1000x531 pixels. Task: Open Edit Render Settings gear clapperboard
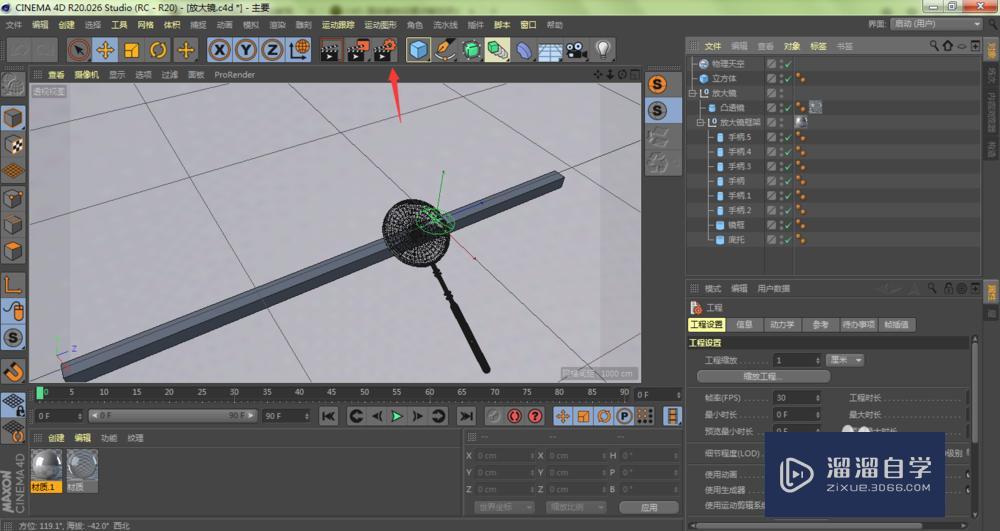click(x=385, y=50)
